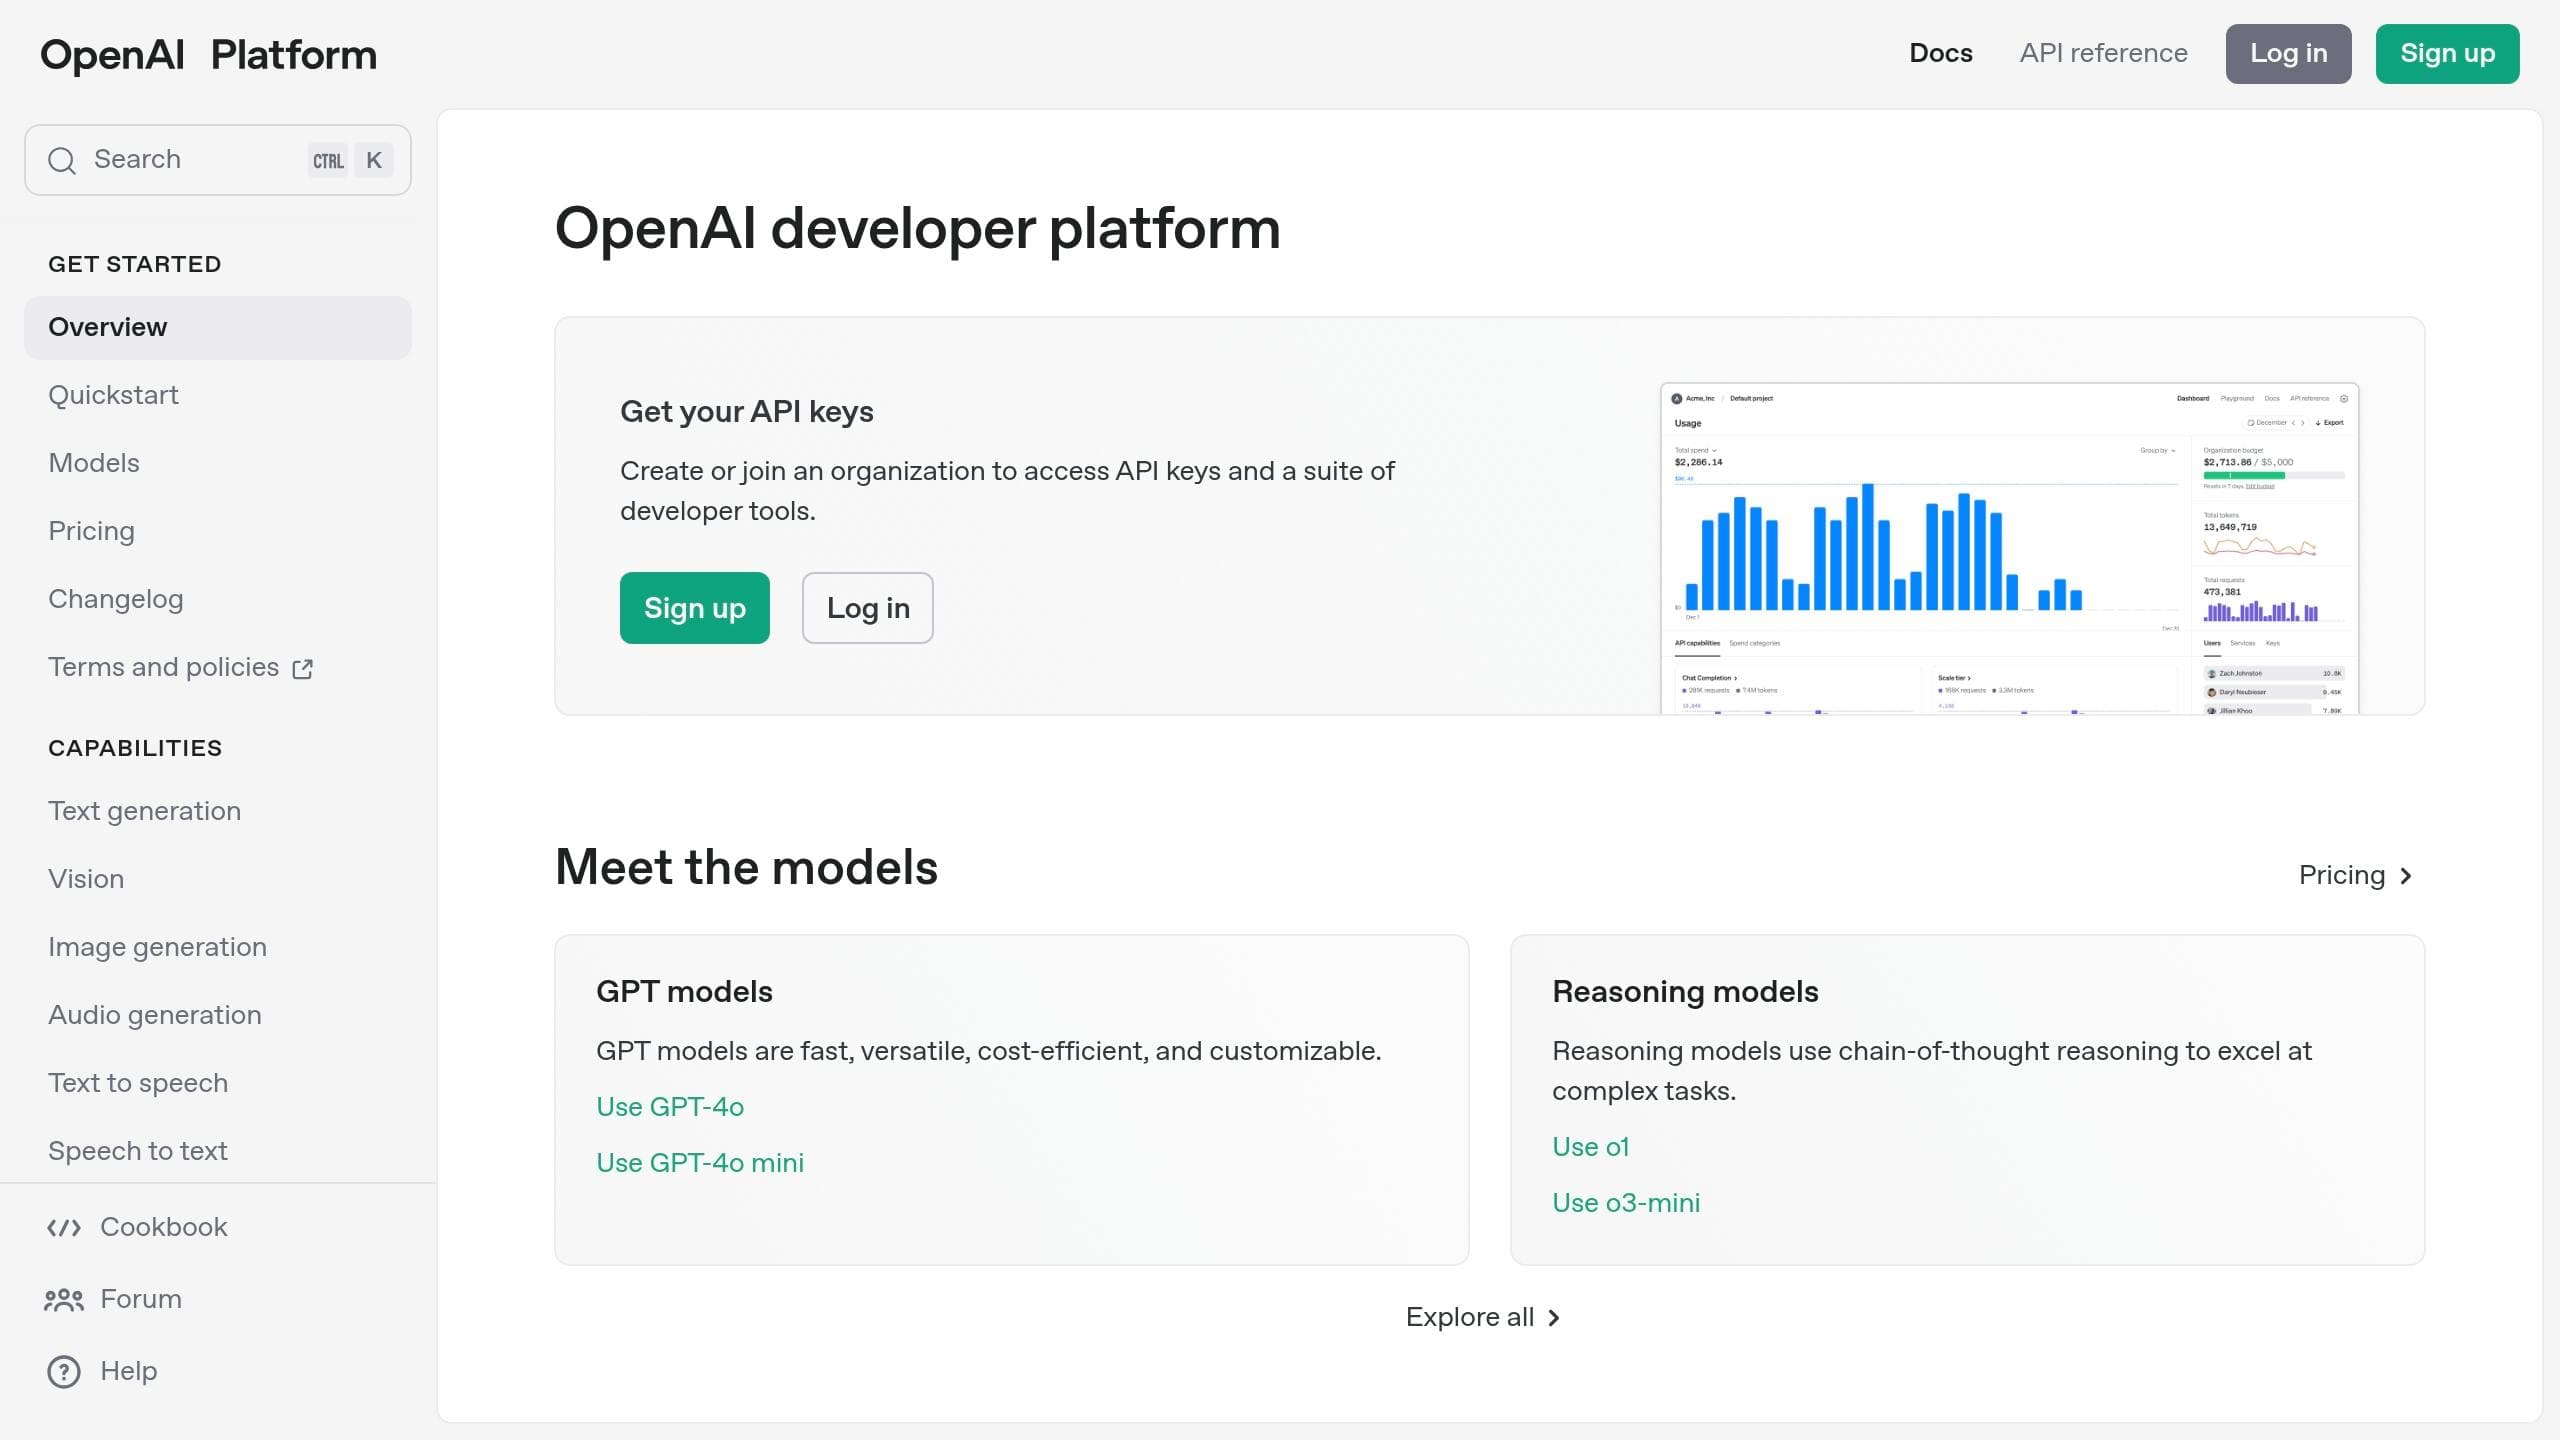Click the GPT models card heading
The width and height of the screenshot is (2560, 1440).
pyautogui.click(x=684, y=991)
